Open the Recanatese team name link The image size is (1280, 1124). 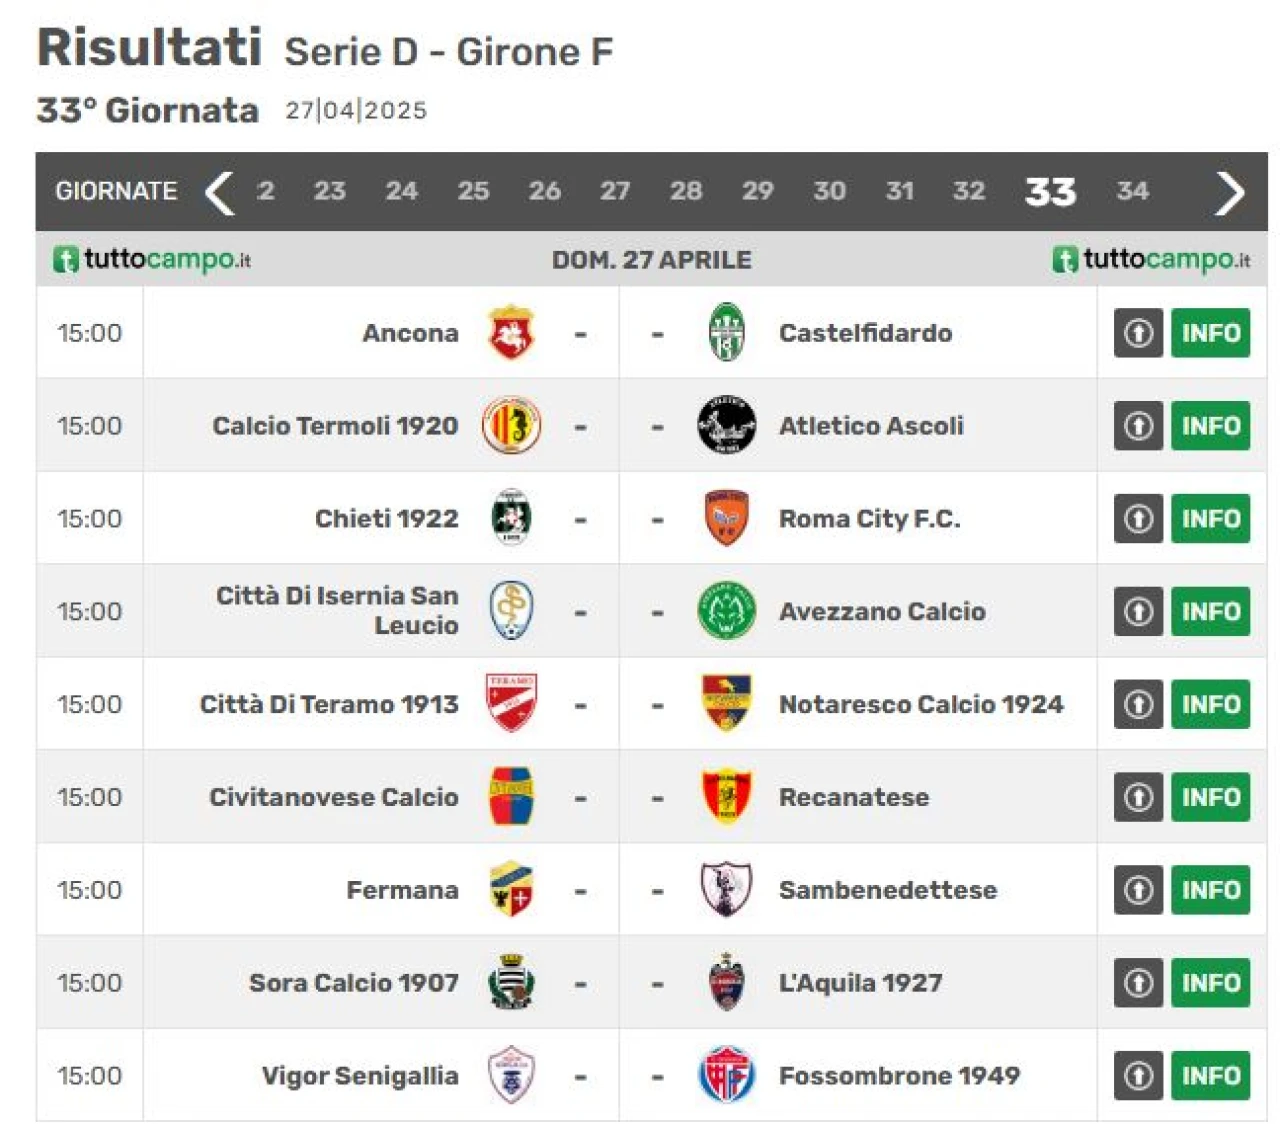pos(854,797)
